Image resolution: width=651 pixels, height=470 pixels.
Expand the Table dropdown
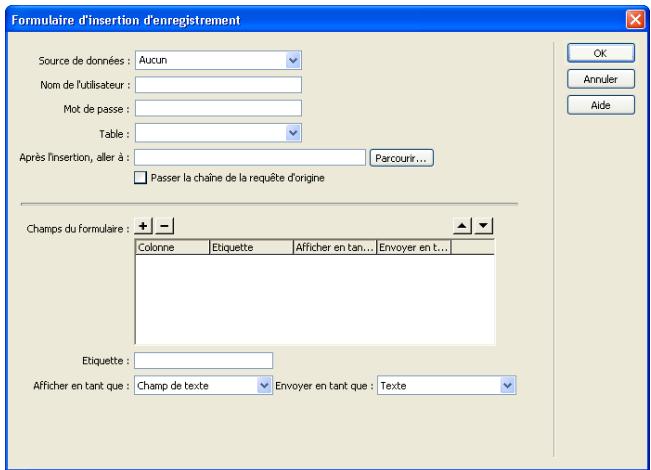[218, 133]
